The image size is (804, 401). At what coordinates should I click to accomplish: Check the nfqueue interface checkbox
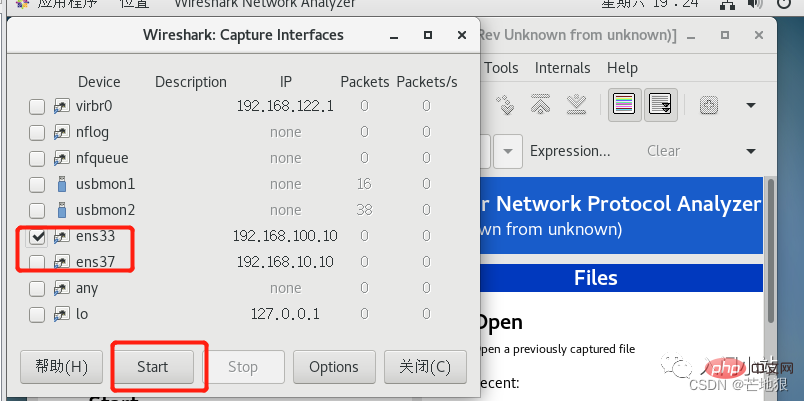click(37, 159)
